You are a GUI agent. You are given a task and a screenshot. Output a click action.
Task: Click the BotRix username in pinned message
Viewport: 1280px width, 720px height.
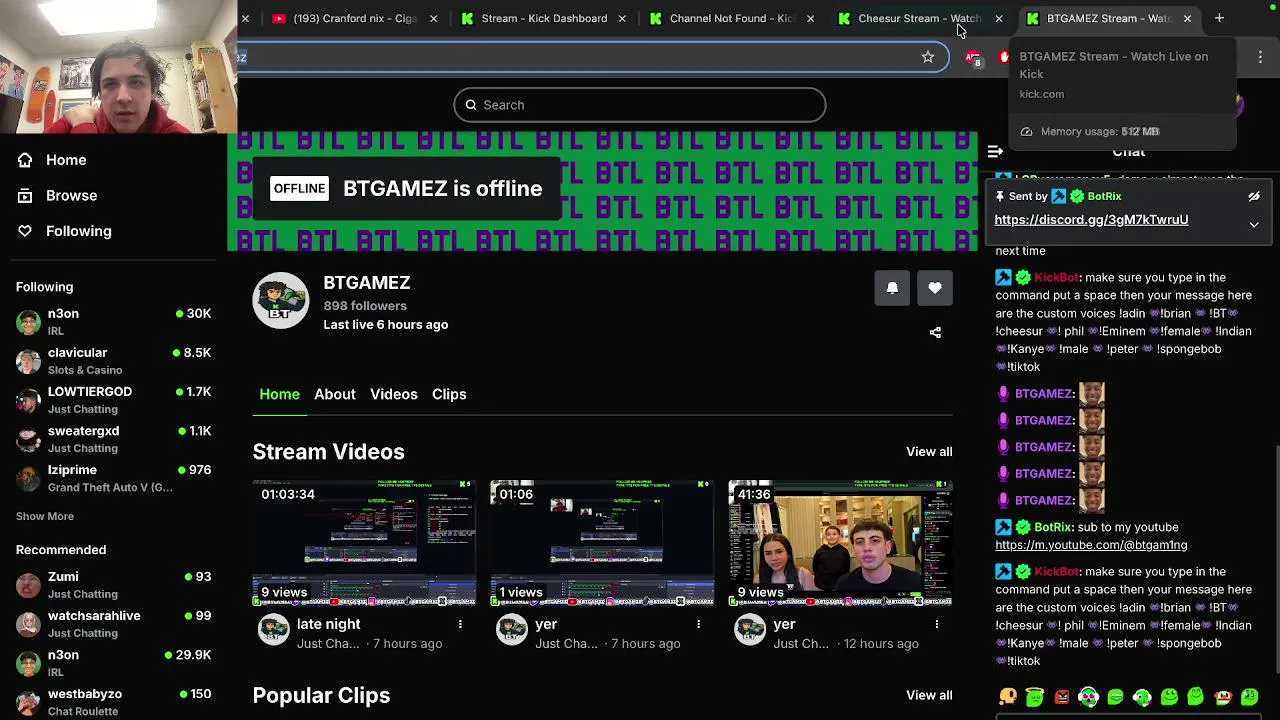pos(1104,196)
